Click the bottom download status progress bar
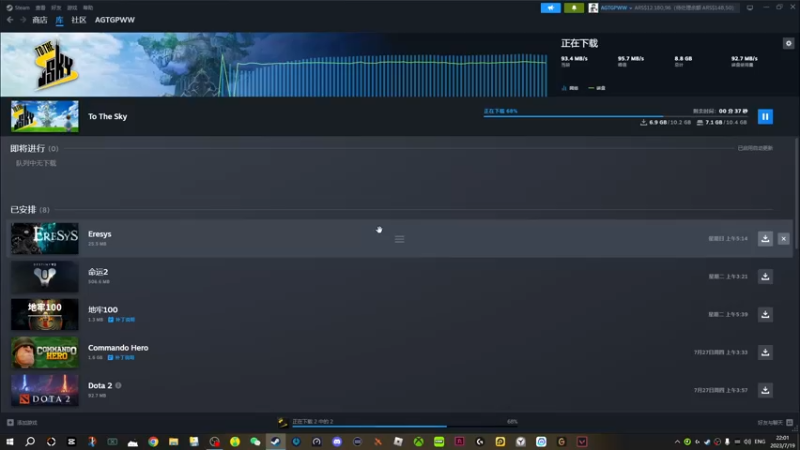Image resolution: width=800 pixels, height=450 pixels. (x=405, y=426)
